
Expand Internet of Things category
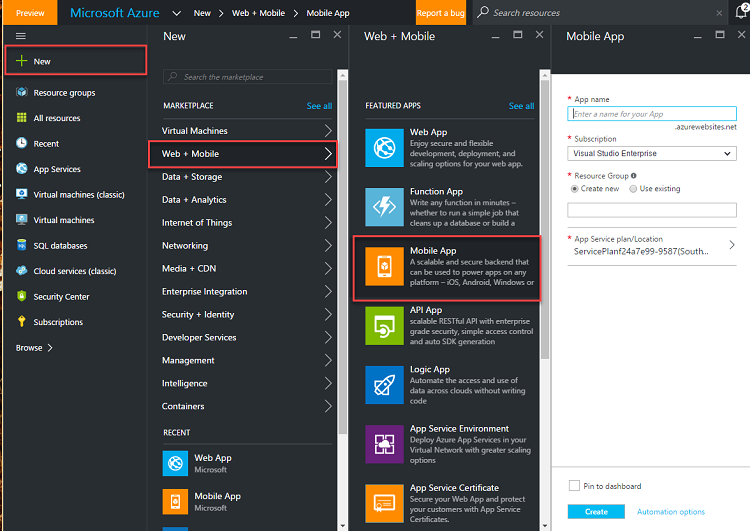[x=247, y=222]
